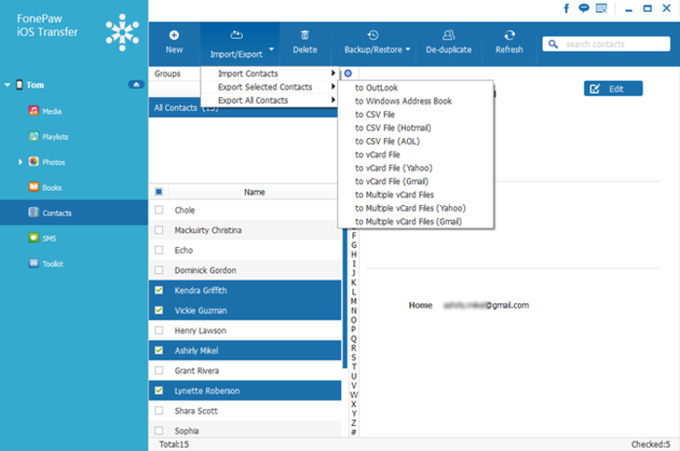Select the Shara Scott contact row
The image size is (680, 451).
[x=245, y=411]
